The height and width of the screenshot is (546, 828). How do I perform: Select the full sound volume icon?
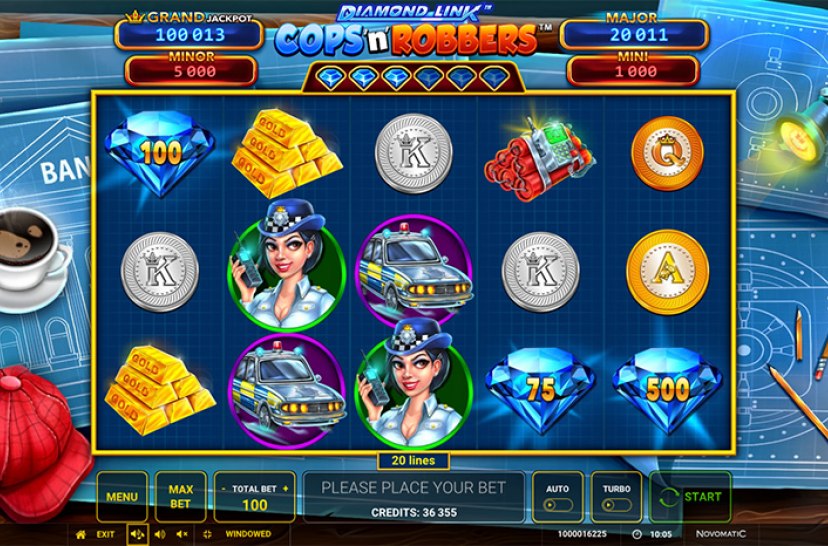137,534
